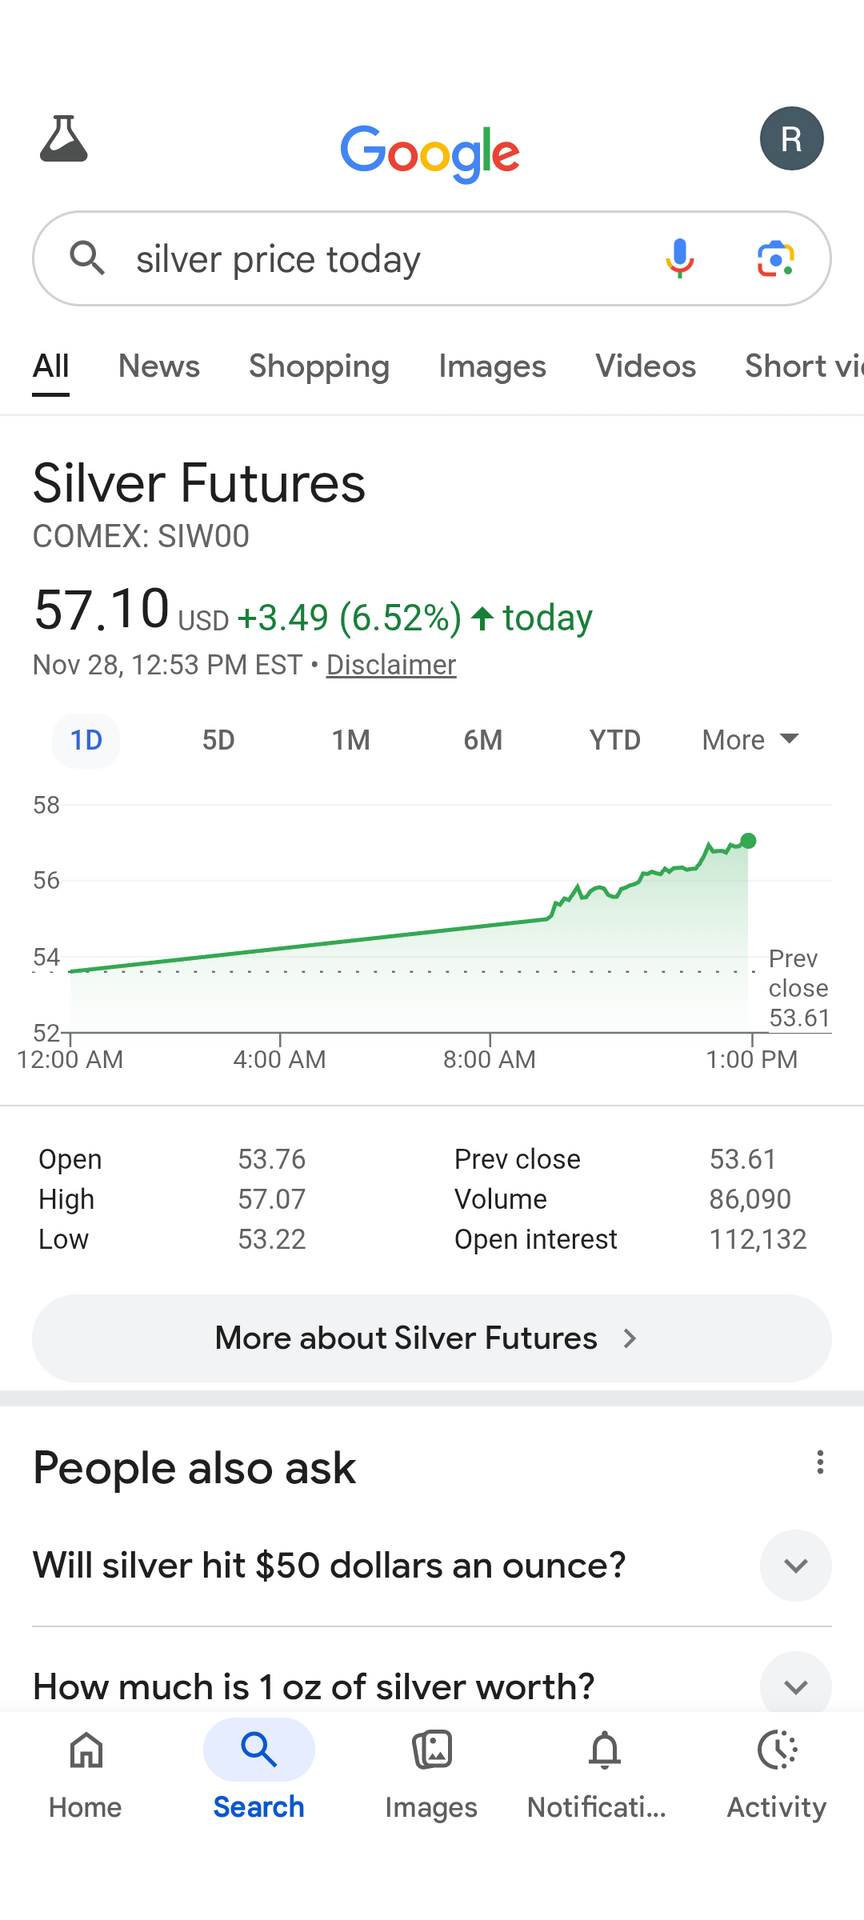864x1920 pixels.
Task: Tap the account avatar "R"
Action: point(791,139)
